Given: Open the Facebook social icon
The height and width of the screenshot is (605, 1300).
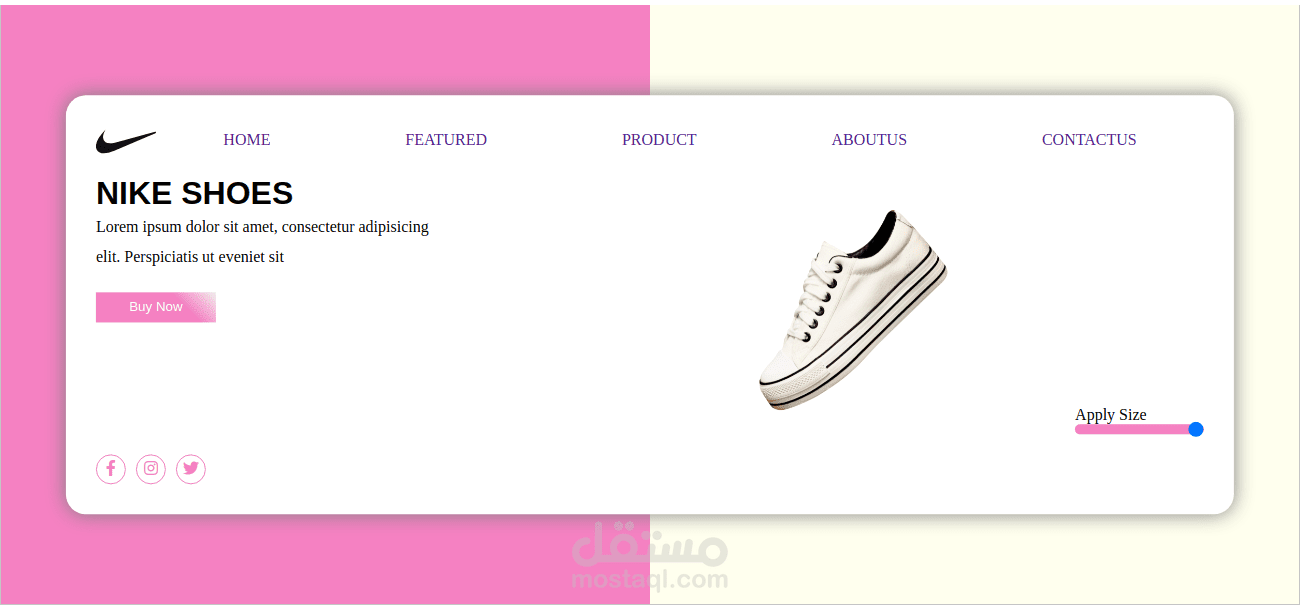Looking at the screenshot, I should click(111, 468).
